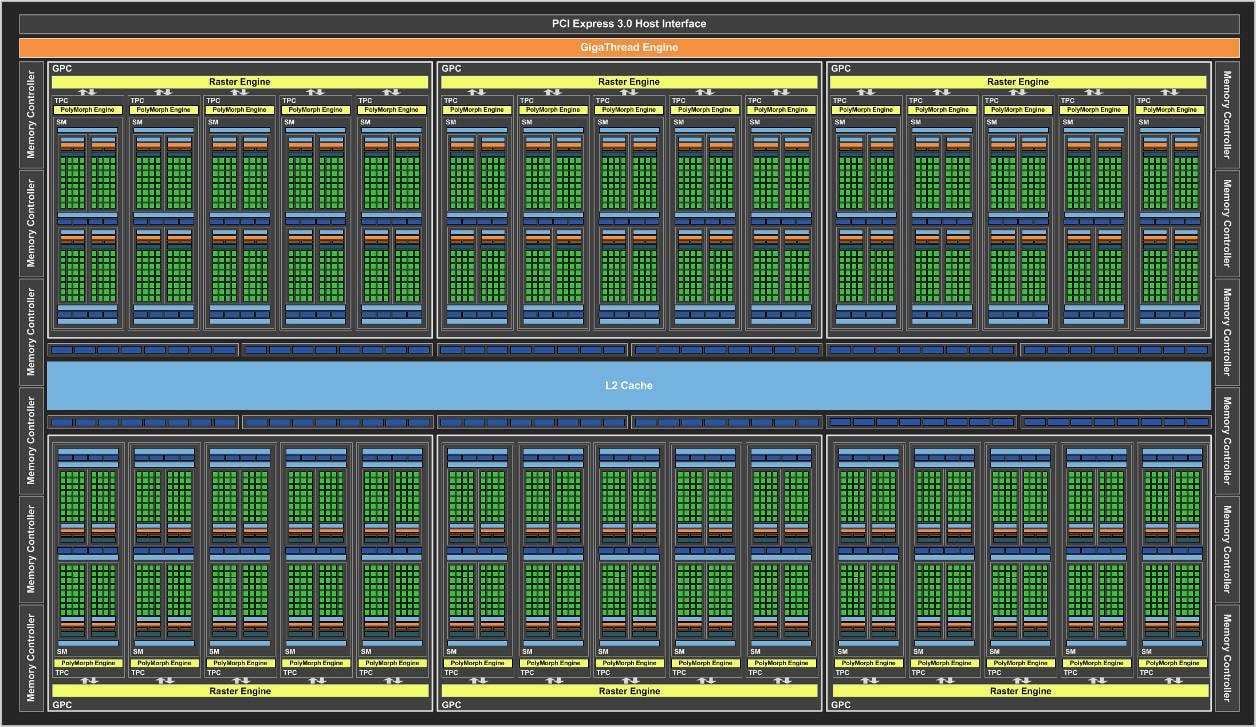Select the Raster Engine in the bottom-middle GPC
1256x727 pixels.
click(x=629, y=690)
